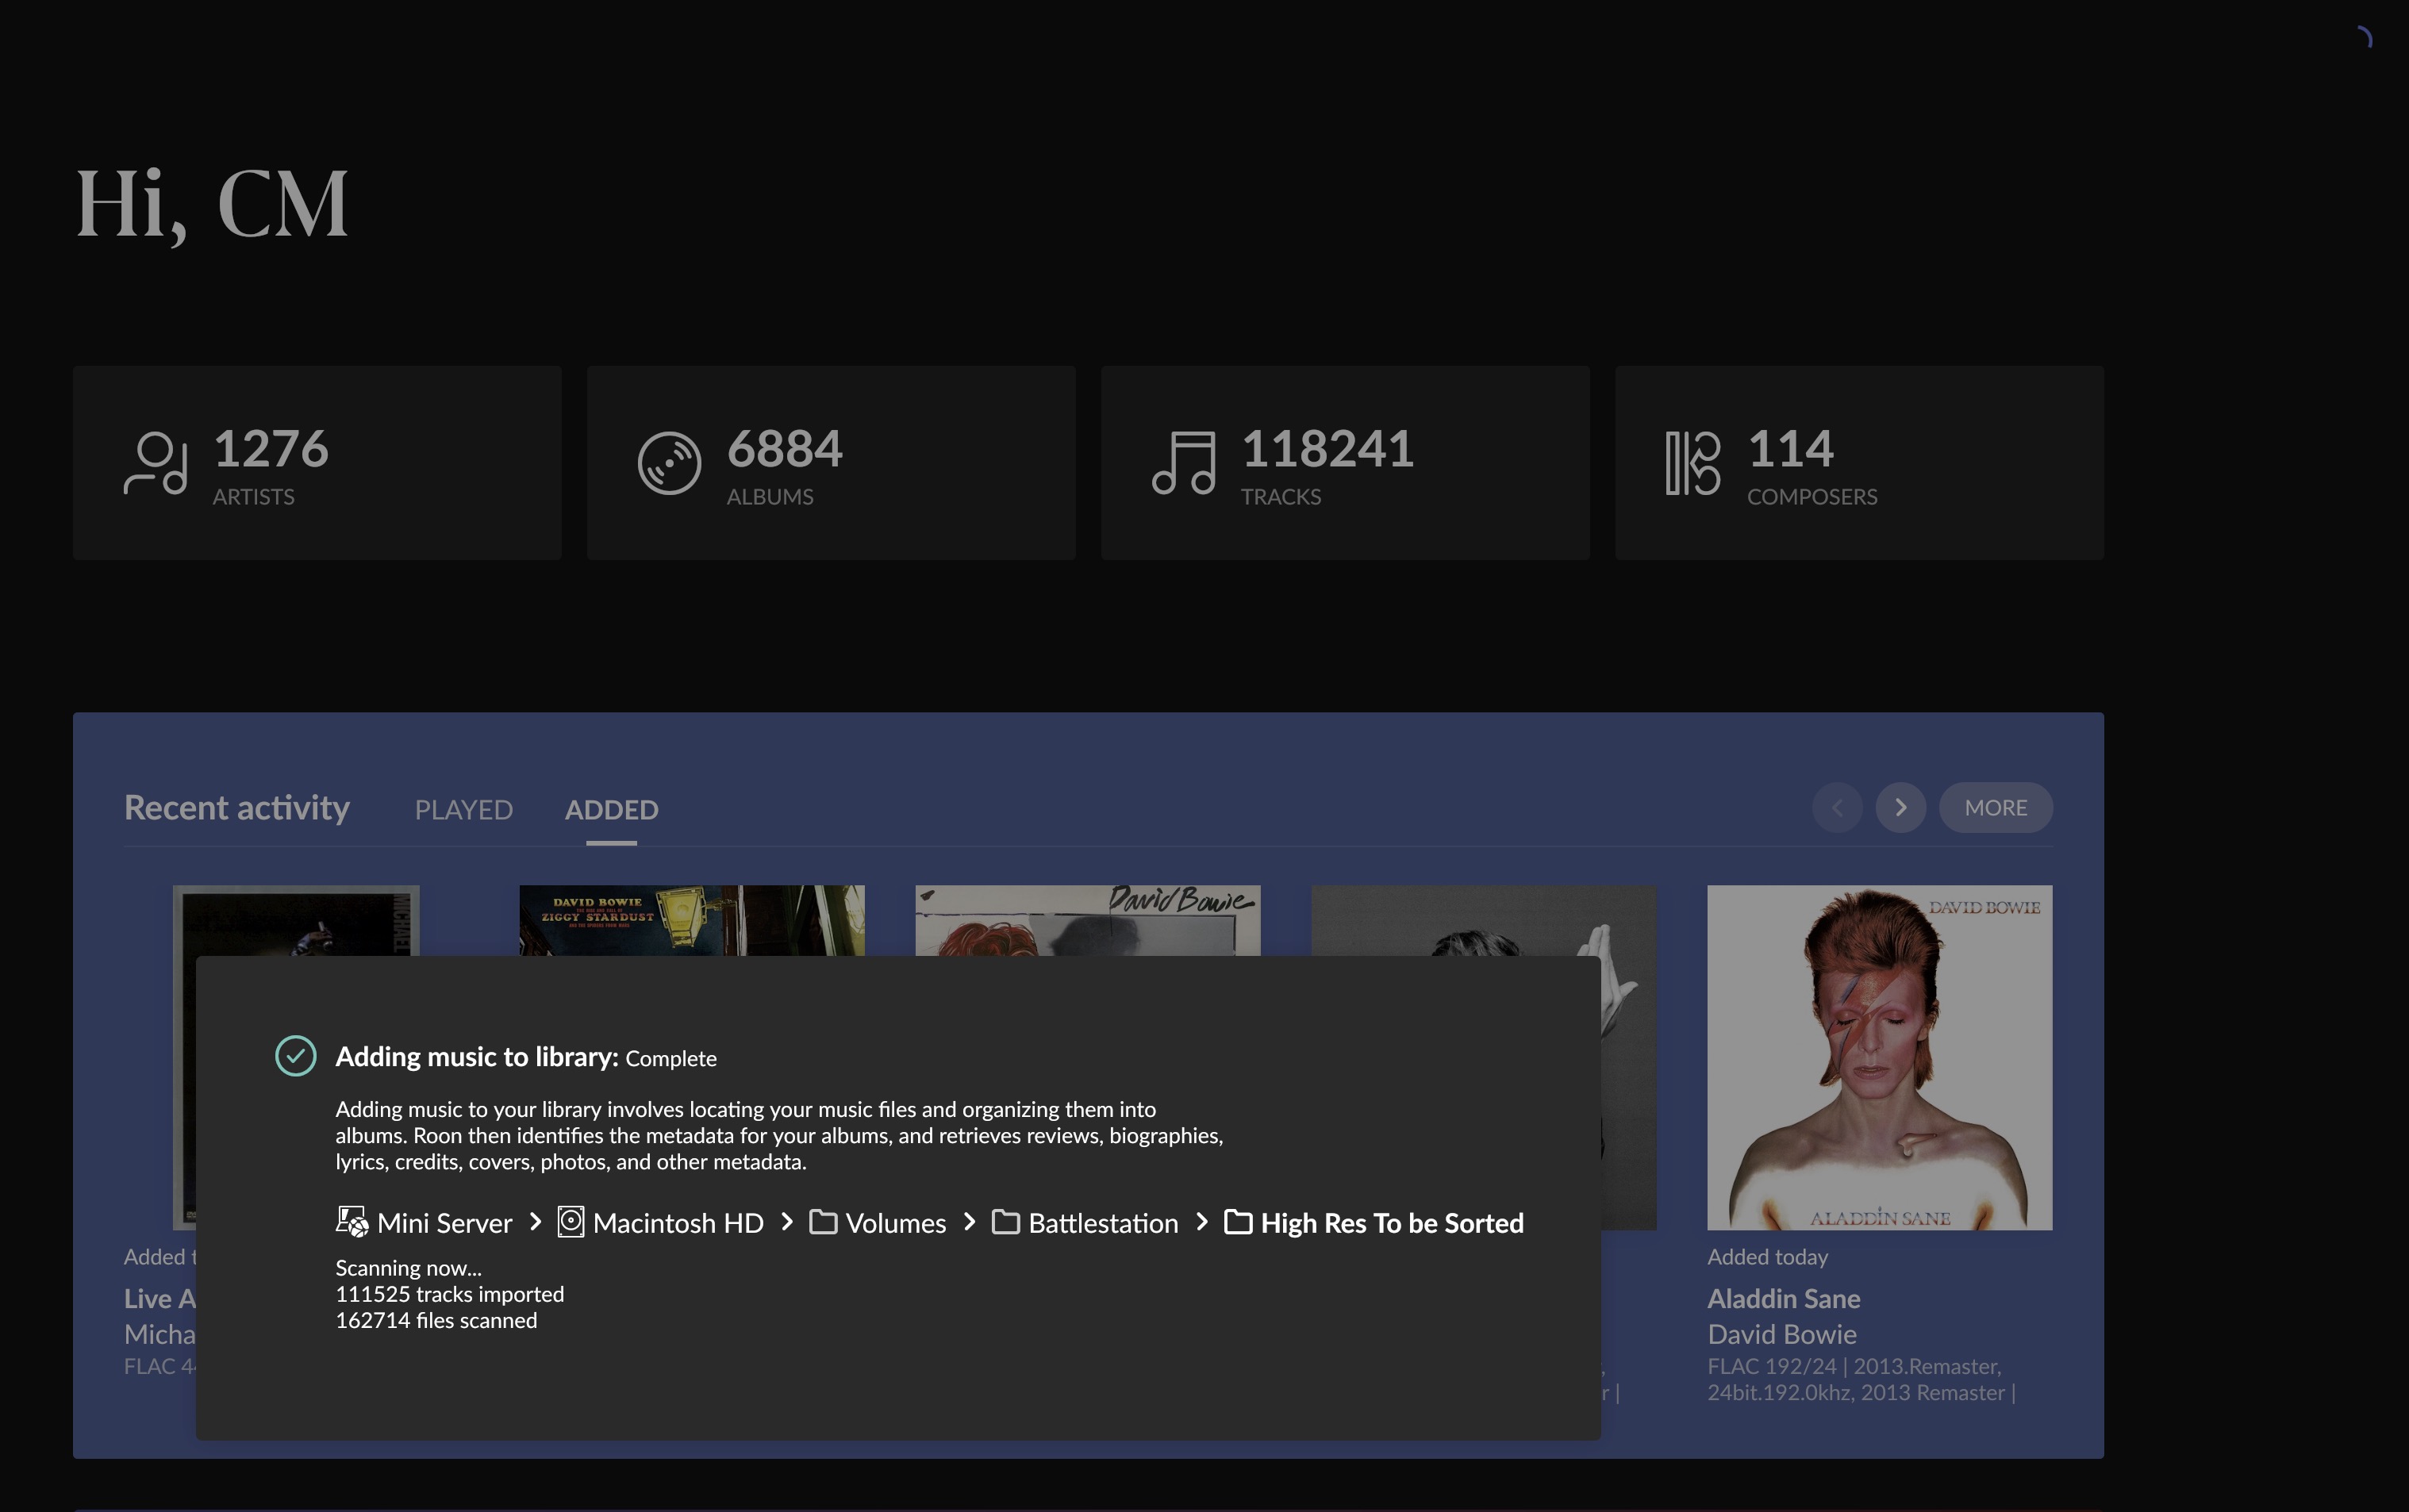Click the Mini Server path label
Image resolution: width=2409 pixels, height=1512 pixels.
pos(445,1223)
